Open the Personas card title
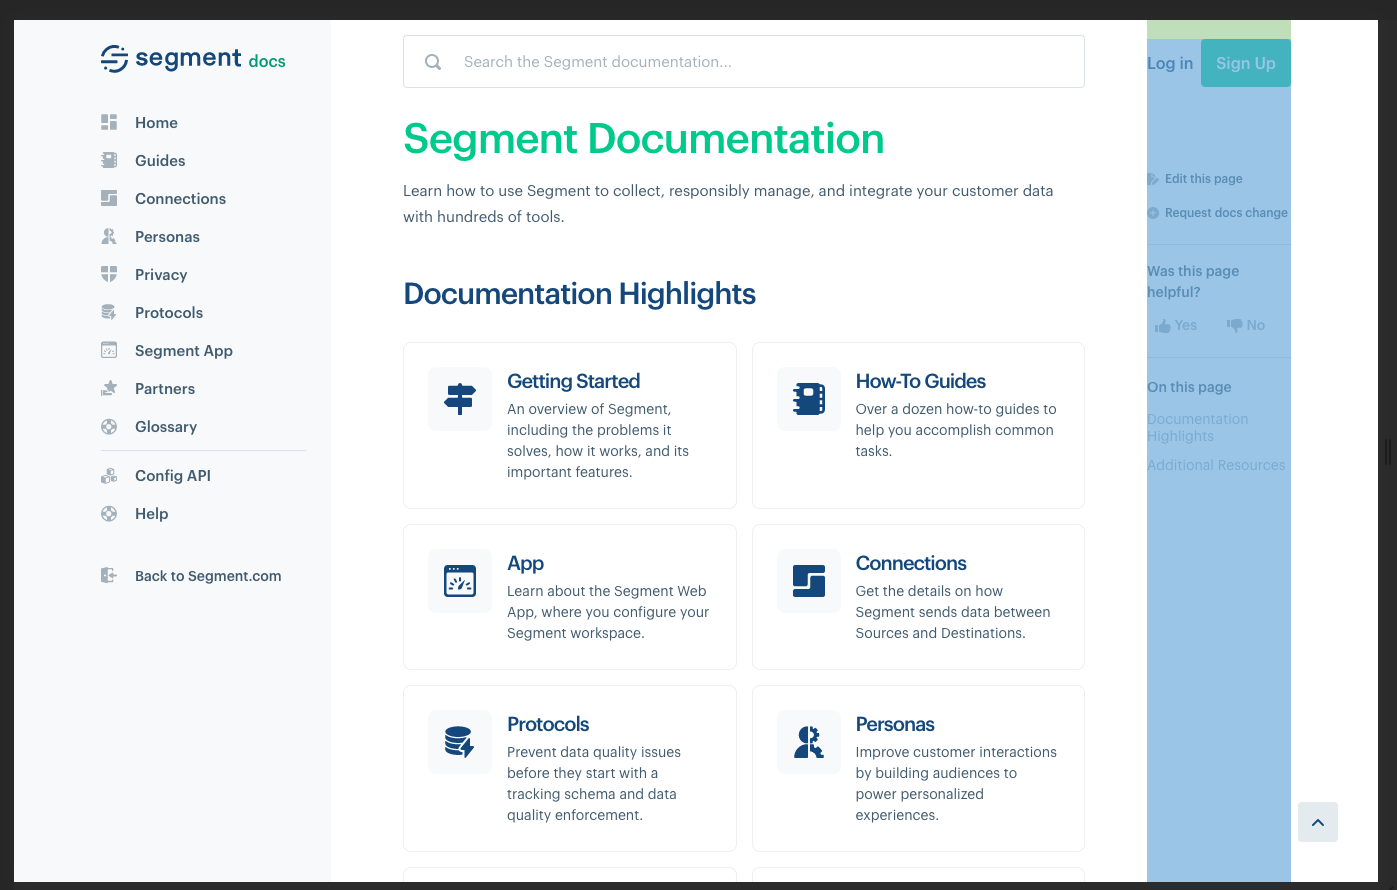This screenshot has width=1397, height=890. coord(895,724)
